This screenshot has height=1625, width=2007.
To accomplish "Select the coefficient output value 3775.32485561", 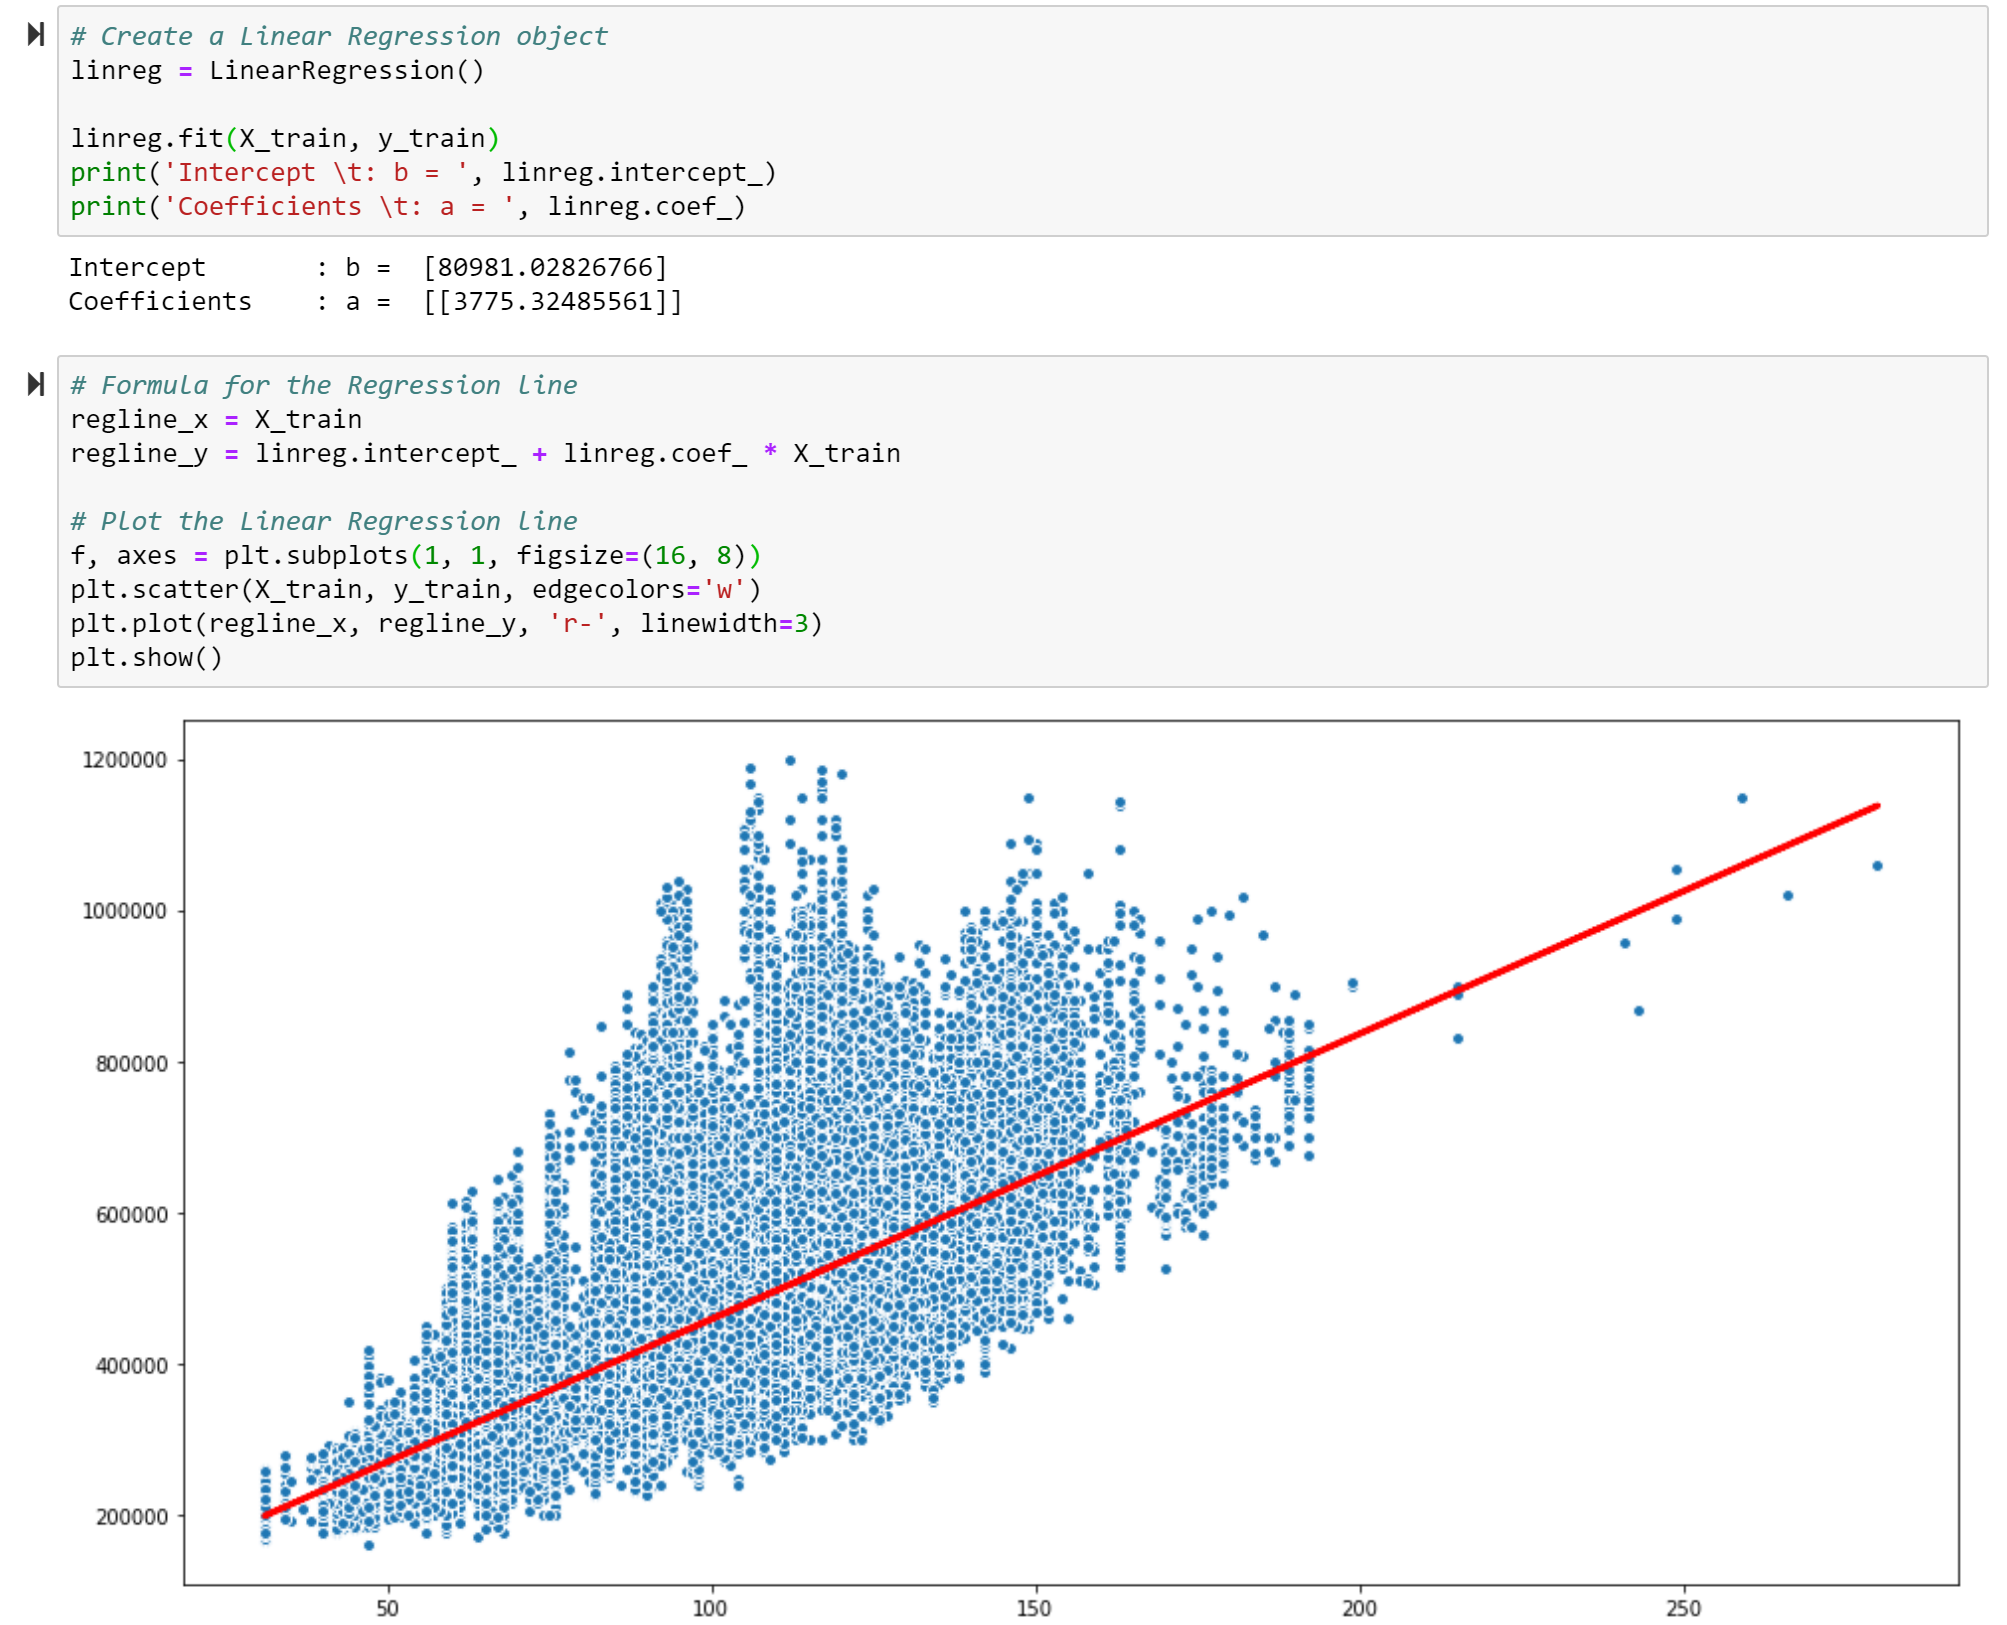I will 553,302.
